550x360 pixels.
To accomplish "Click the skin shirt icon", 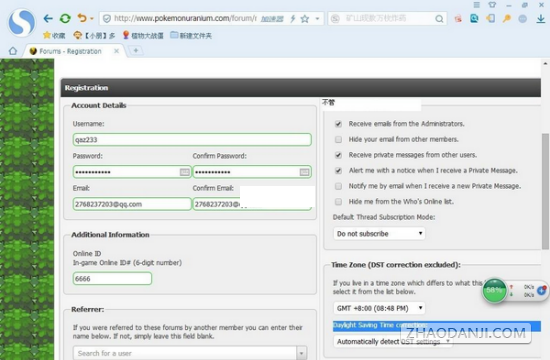I will 492,5.
